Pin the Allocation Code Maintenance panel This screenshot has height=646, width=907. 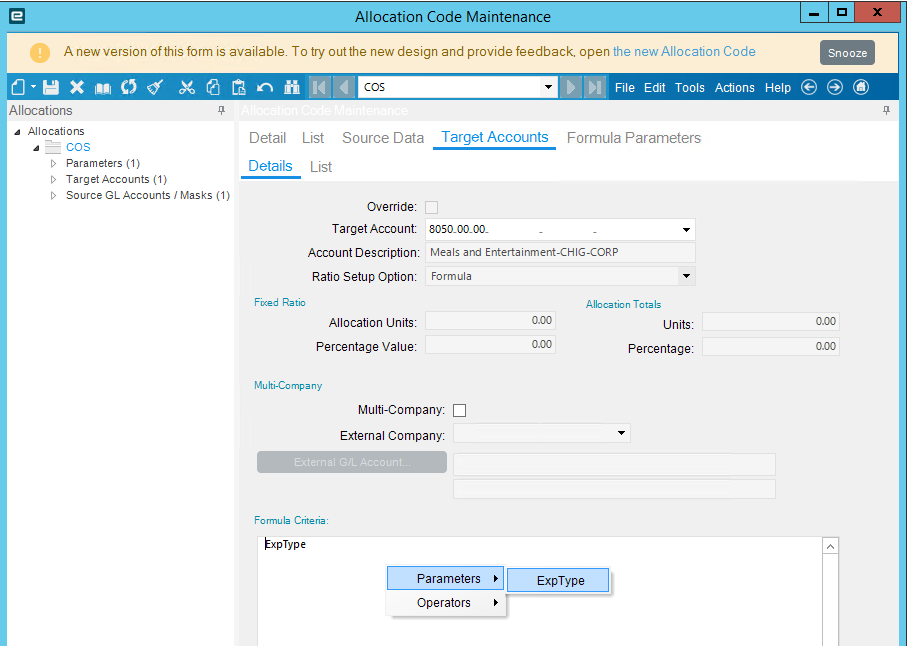click(886, 110)
